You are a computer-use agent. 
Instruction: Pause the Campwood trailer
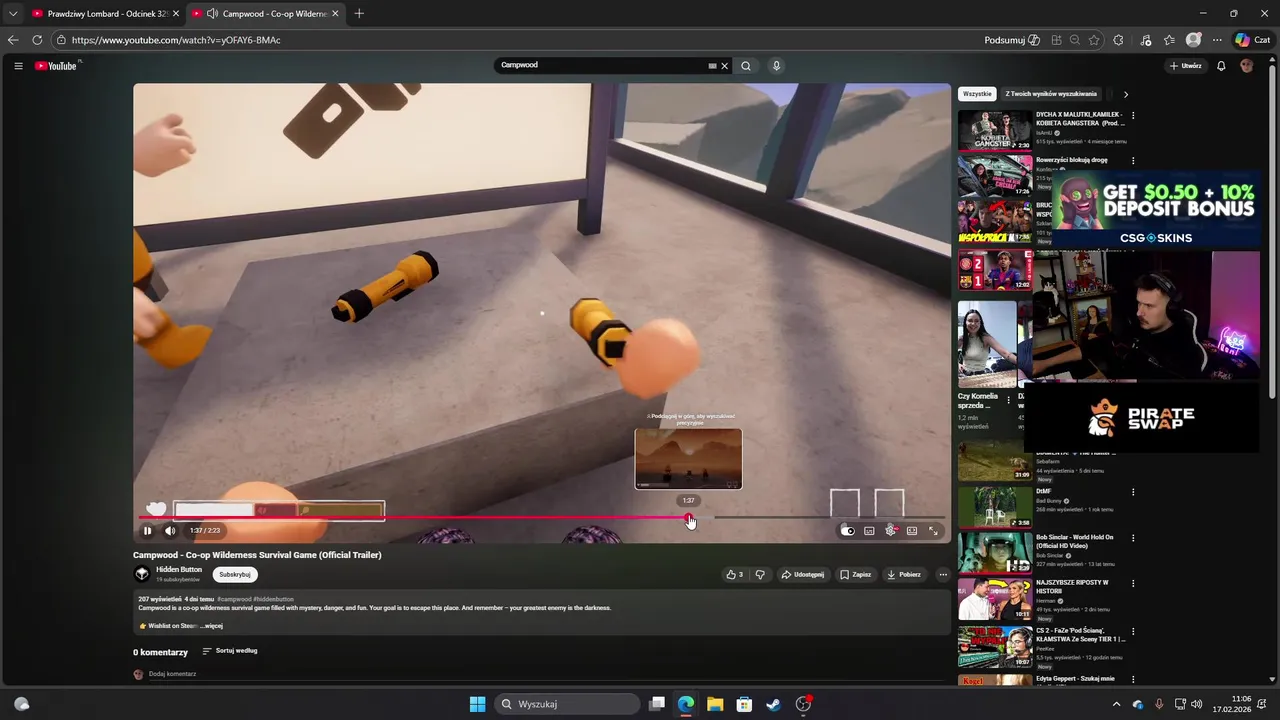point(147,531)
